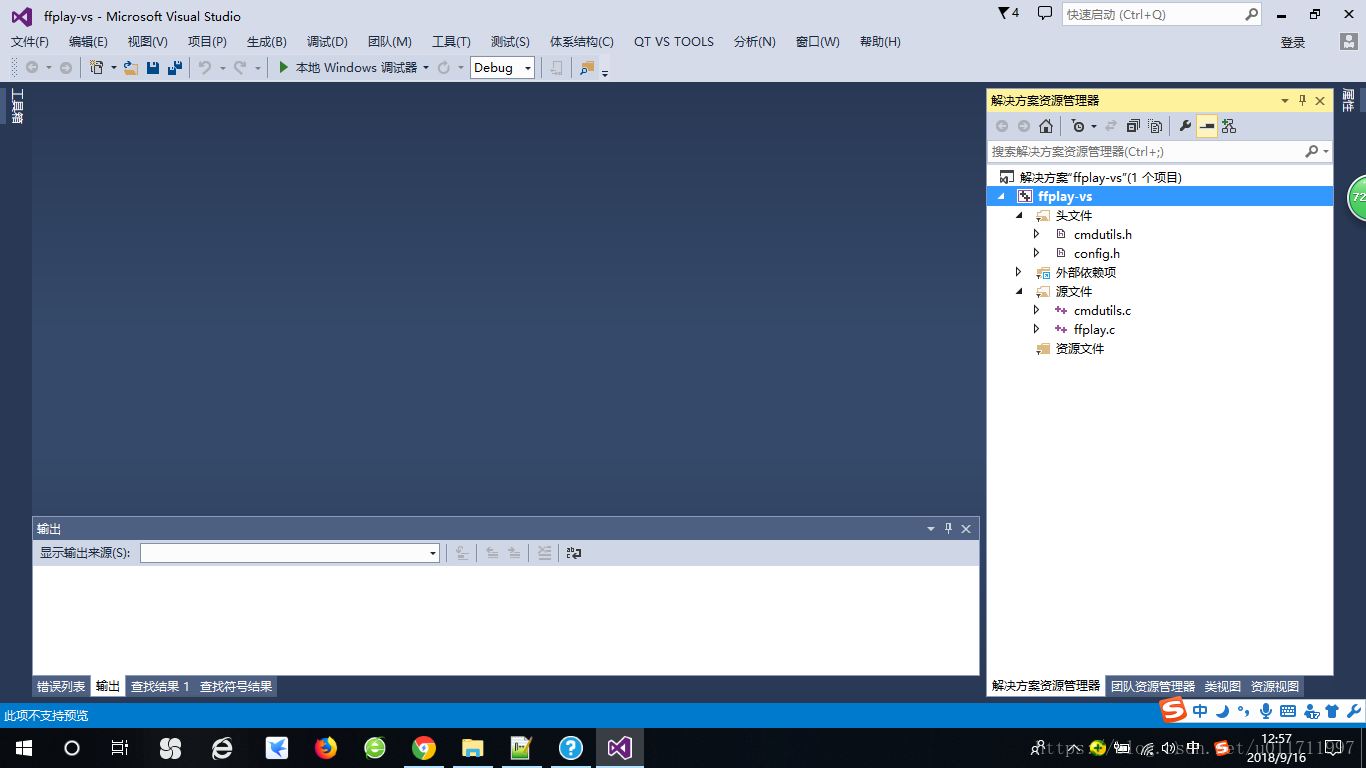Toggle word wrap in Output panel

[574, 553]
